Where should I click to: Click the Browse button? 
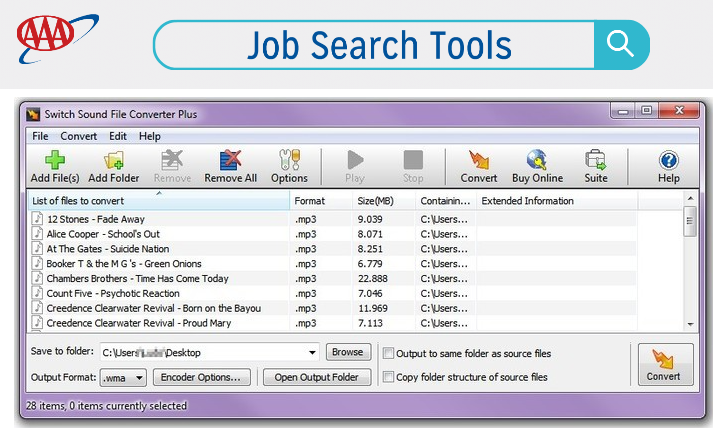pyautogui.click(x=348, y=352)
